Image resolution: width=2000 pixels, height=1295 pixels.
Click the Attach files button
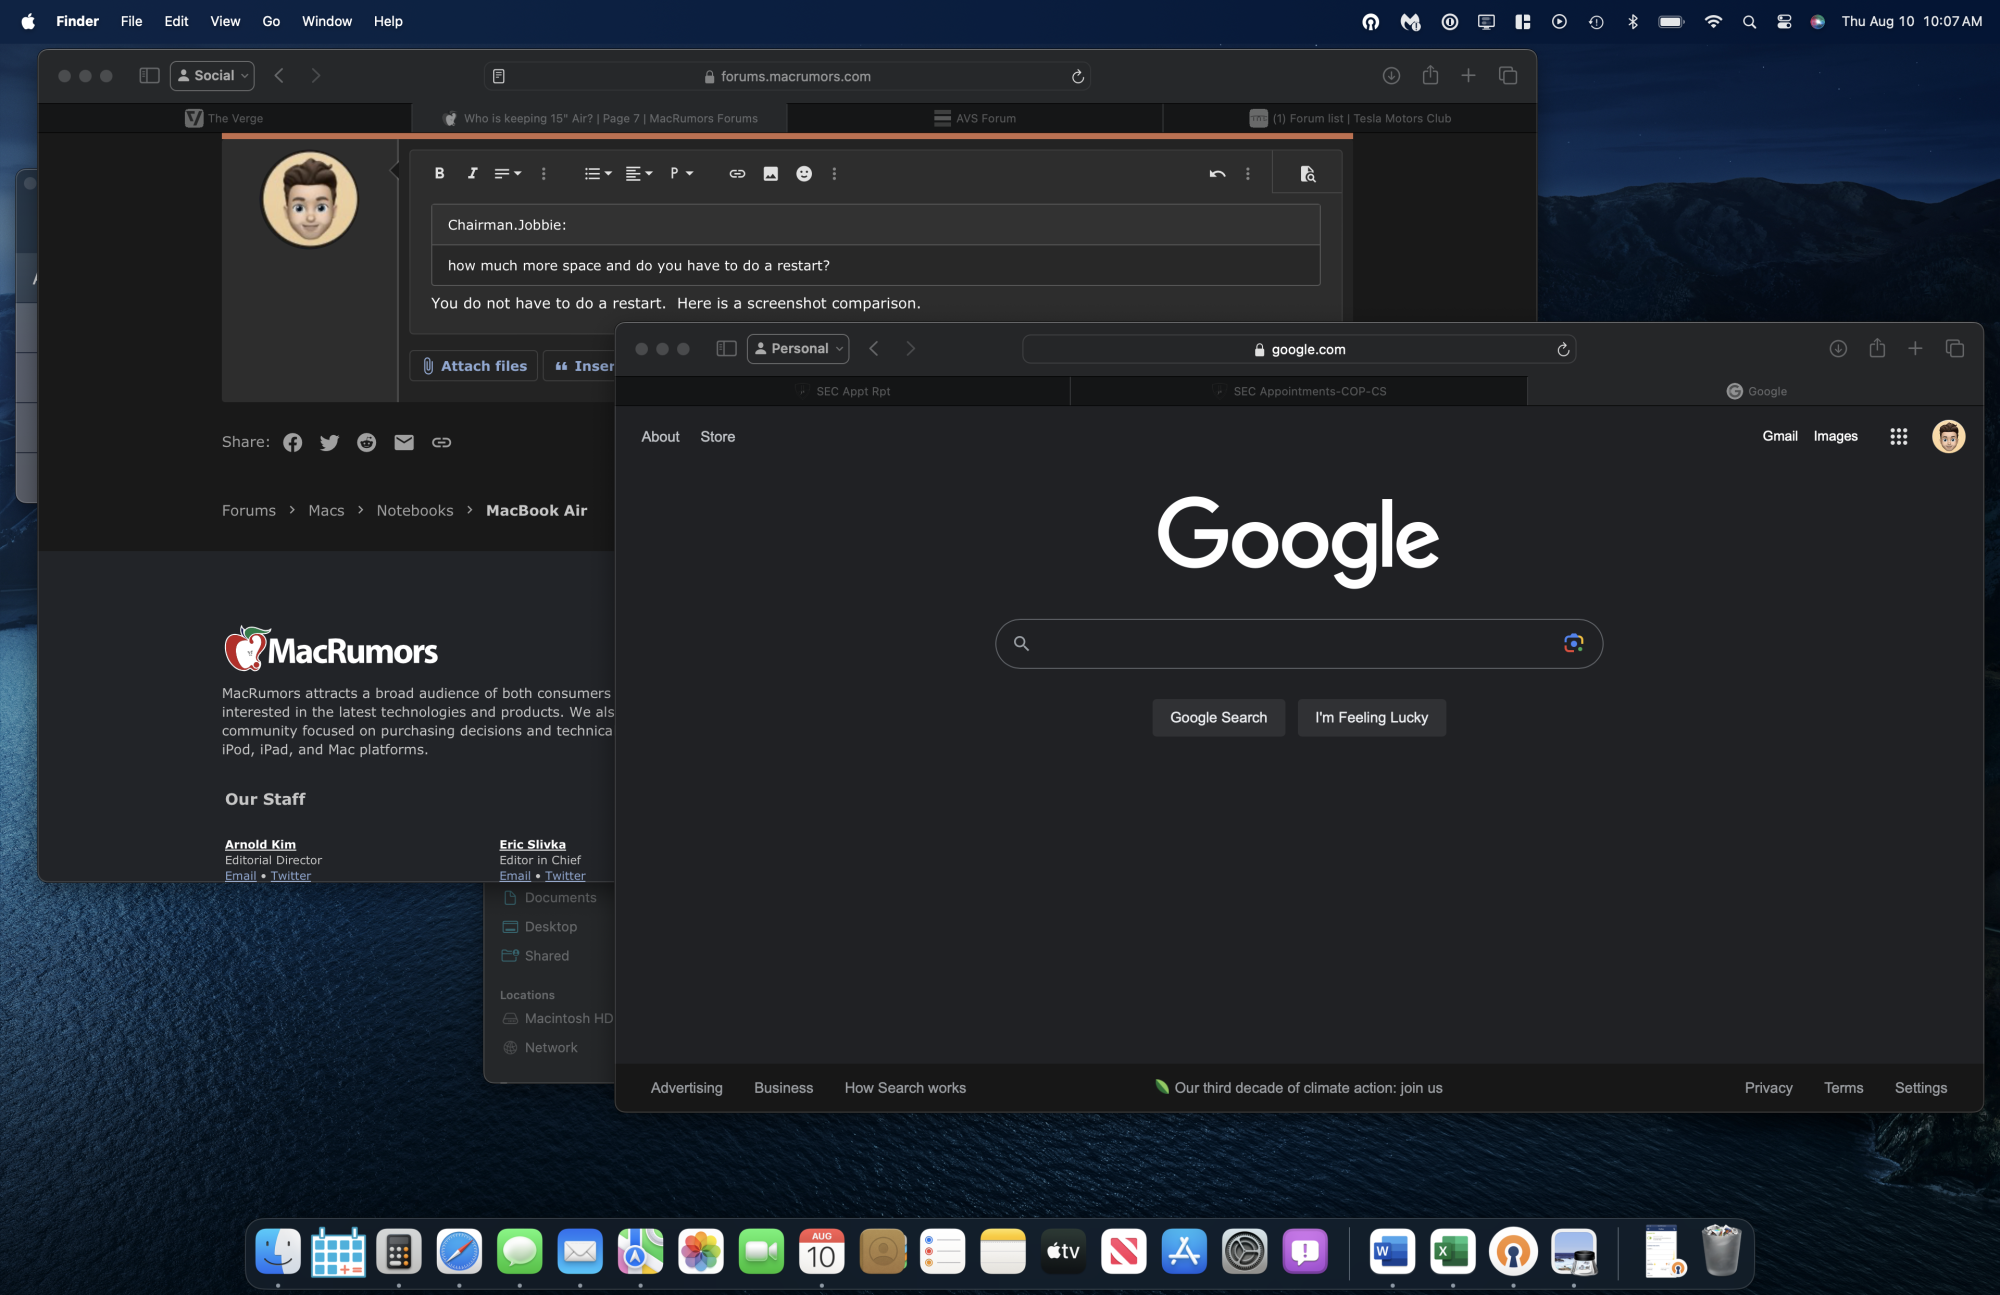click(x=474, y=366)
